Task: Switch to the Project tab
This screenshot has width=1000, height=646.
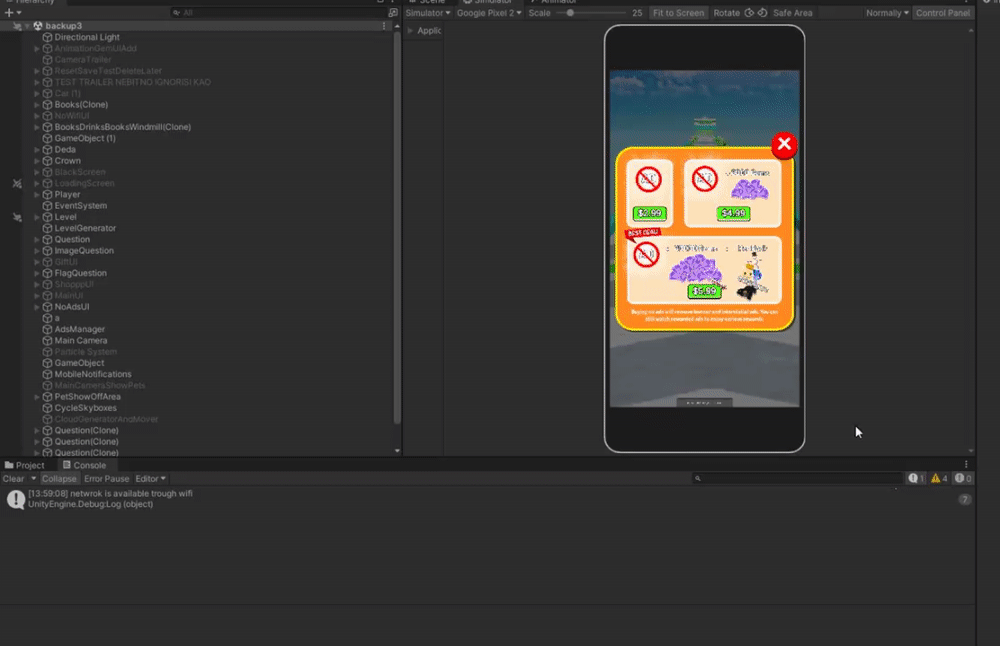Action: tap(24, 466)
